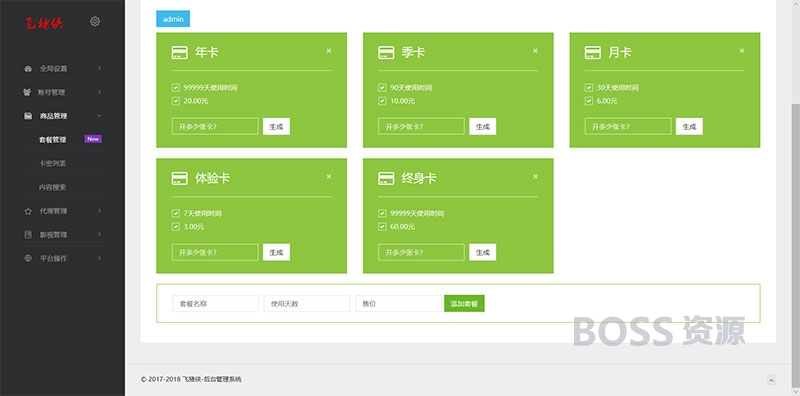Focus the 开多少张卡 field in 终身卡
The image size is (800, 396).
pos(421,252)
